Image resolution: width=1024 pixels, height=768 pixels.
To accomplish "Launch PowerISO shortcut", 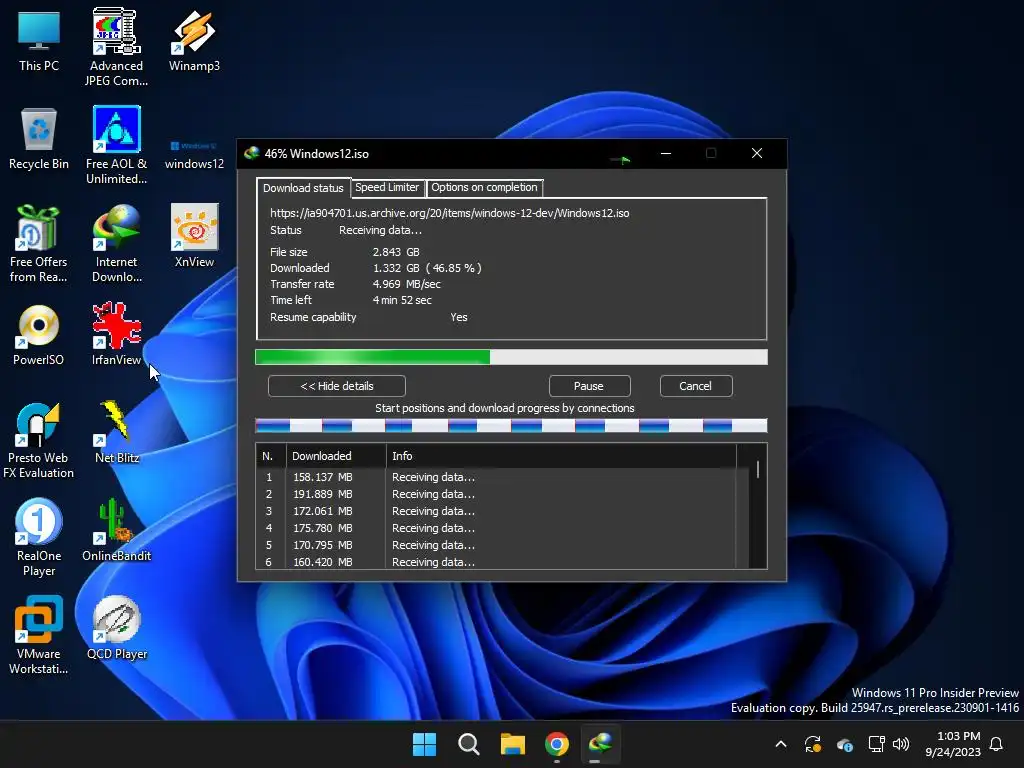I will point(39,334).
